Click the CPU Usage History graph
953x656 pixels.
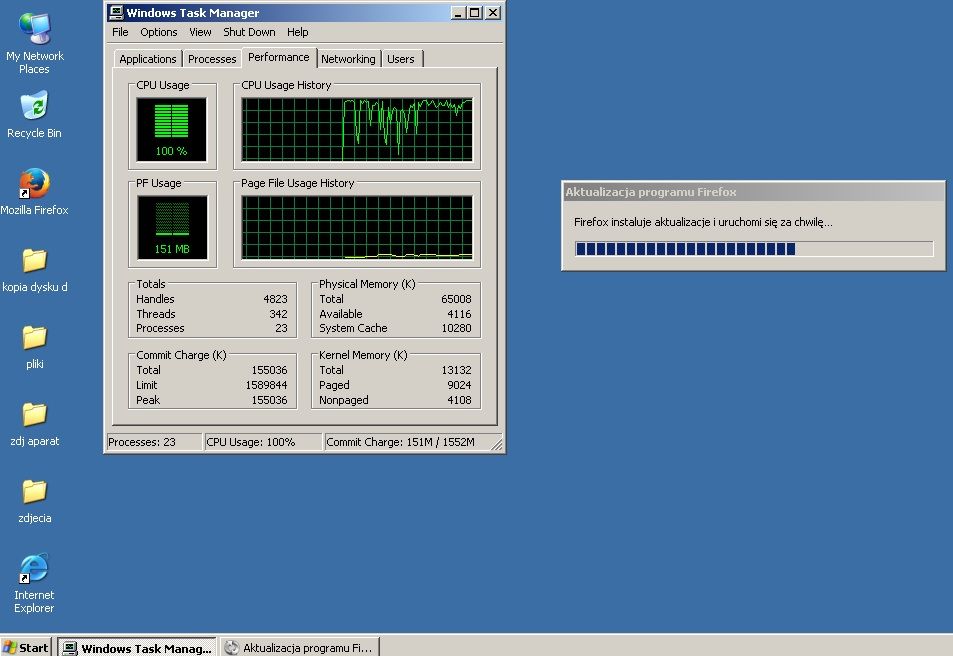357,129
